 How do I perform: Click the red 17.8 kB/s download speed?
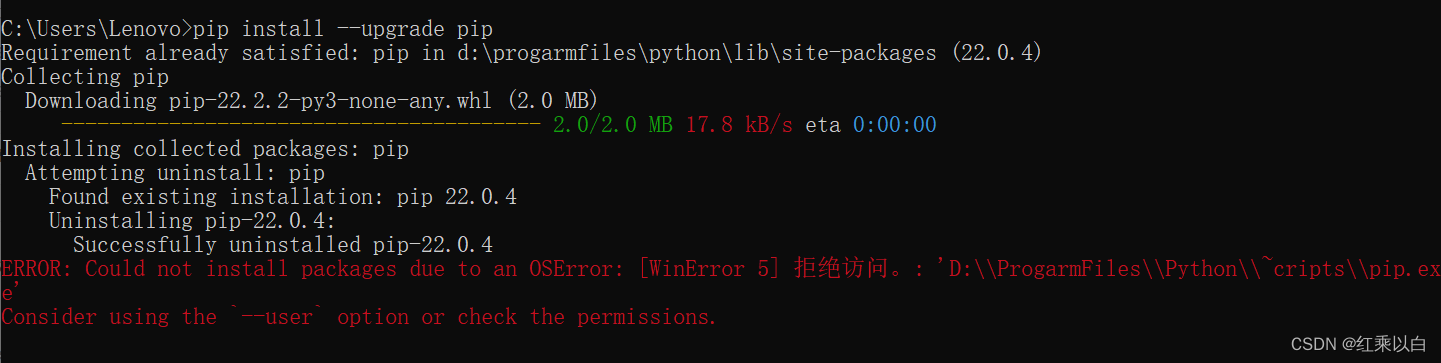(739, 125)
